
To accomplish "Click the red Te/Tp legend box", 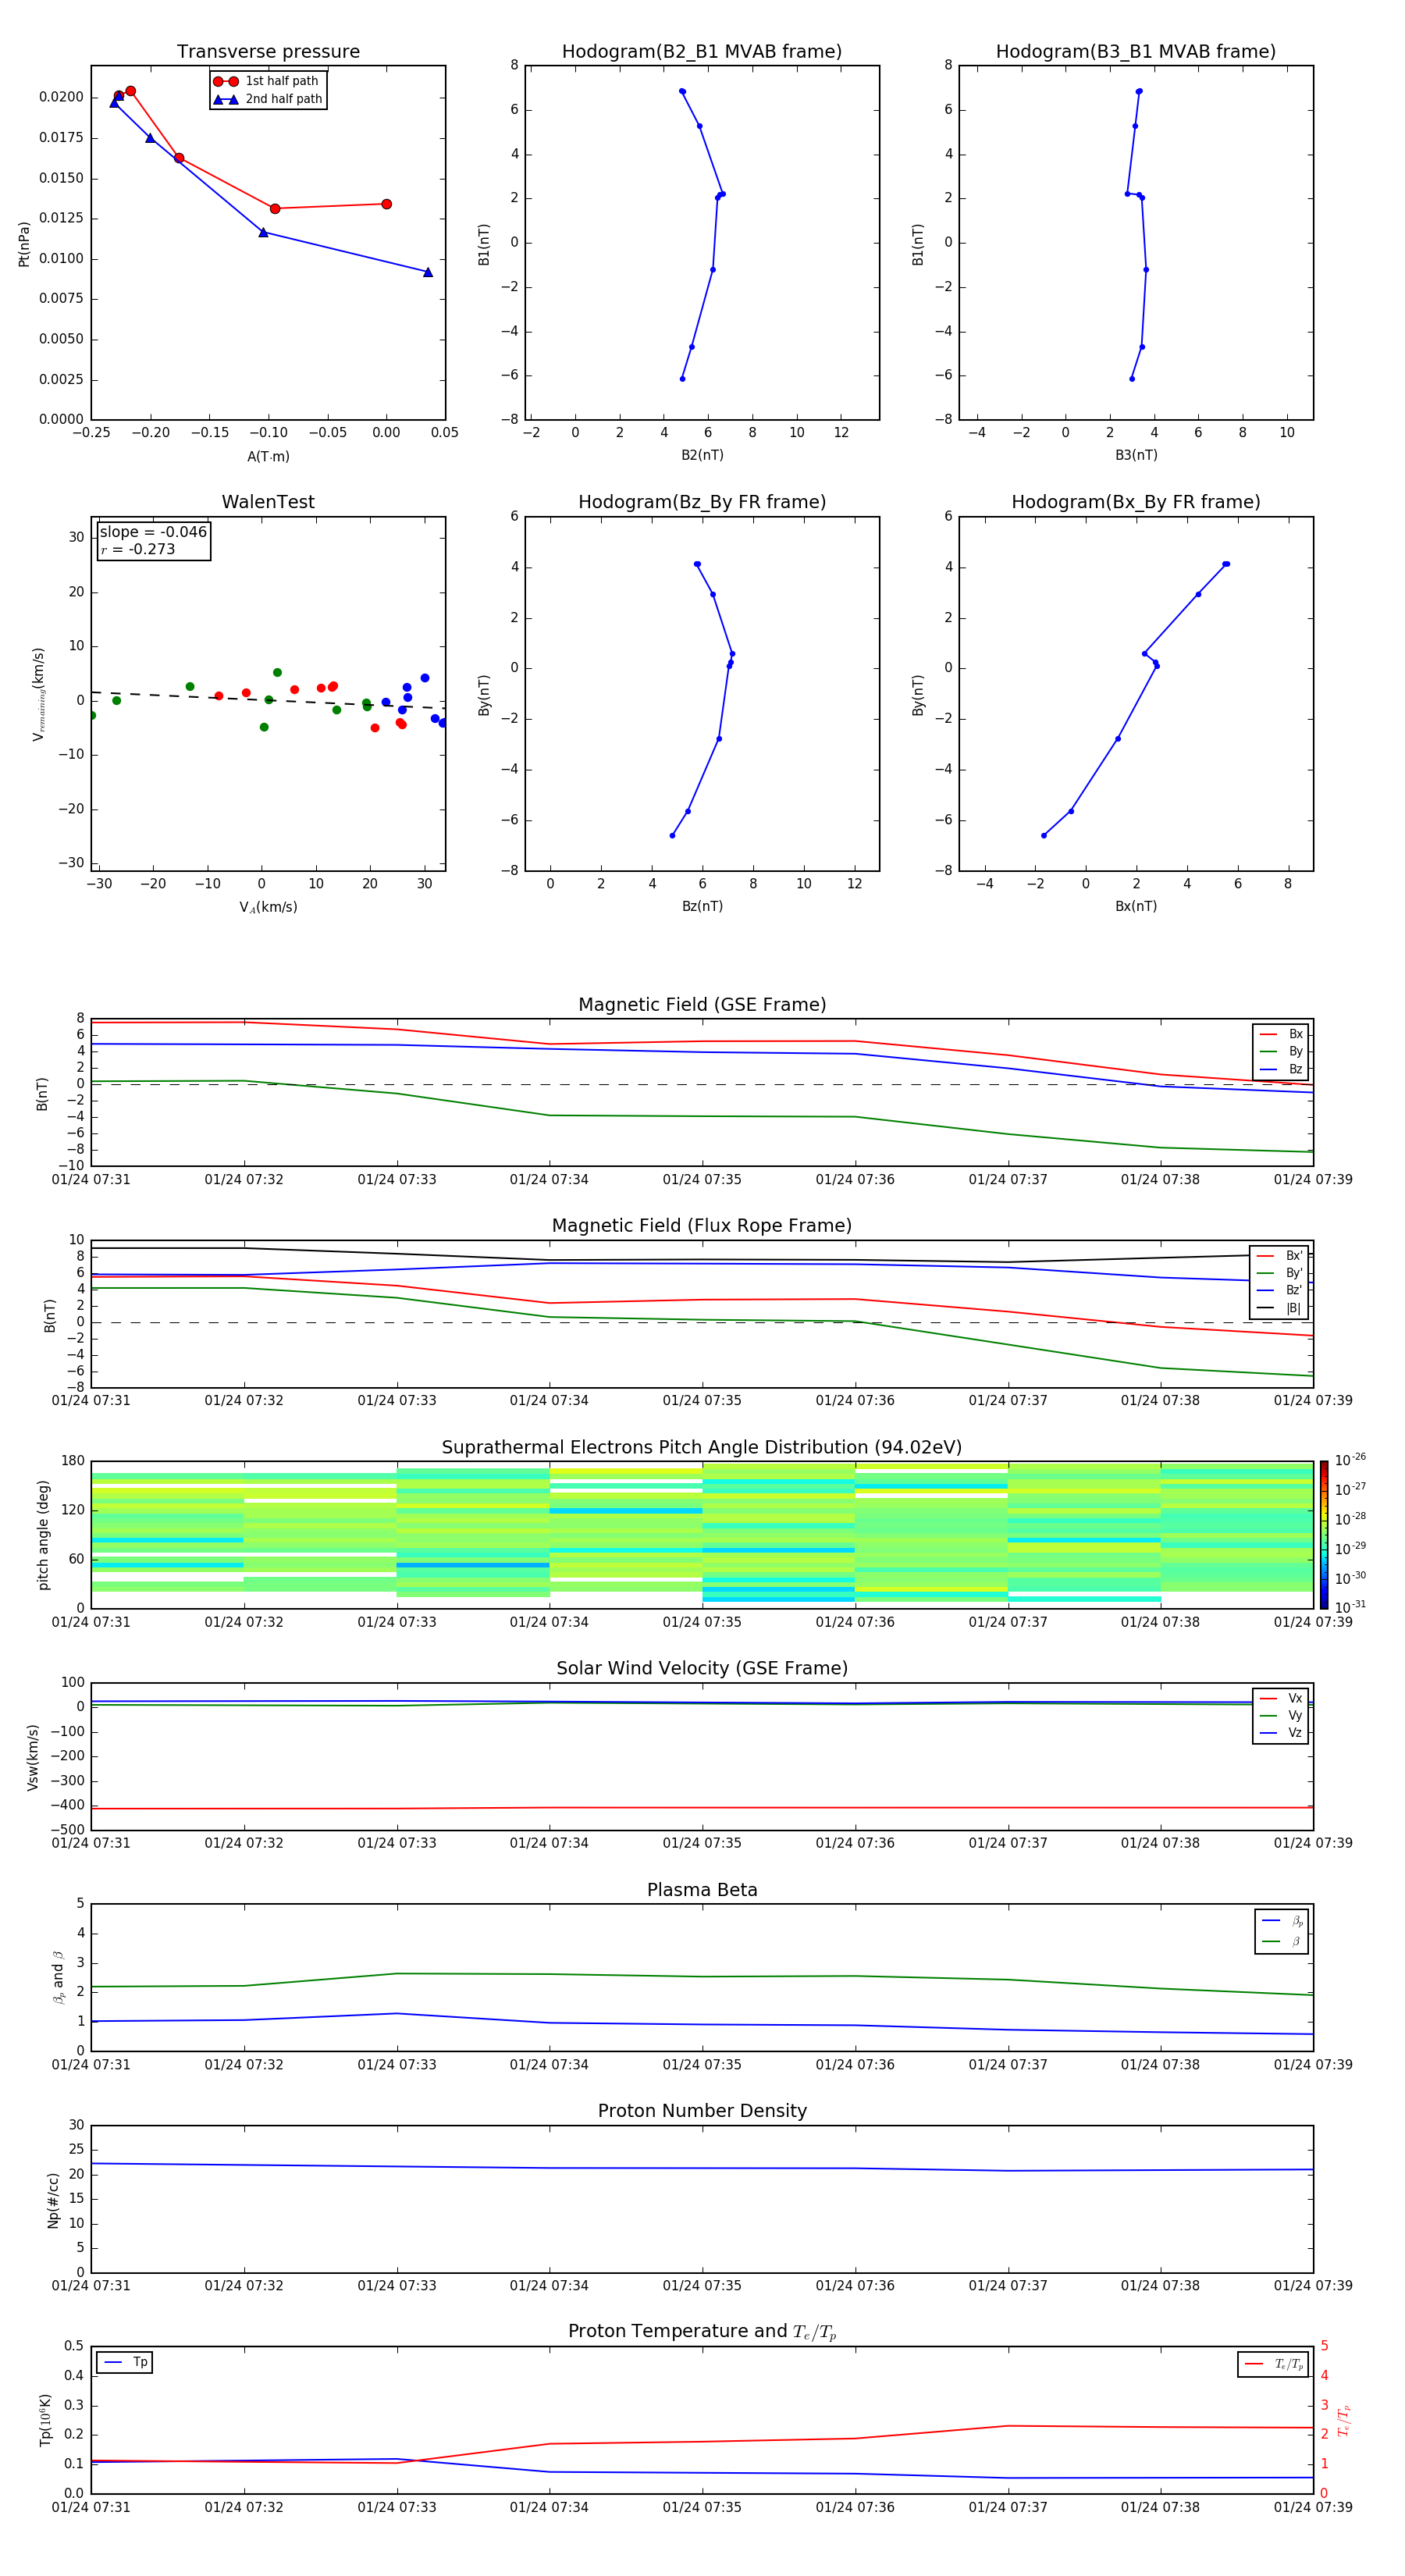I will point(1273,2365).
